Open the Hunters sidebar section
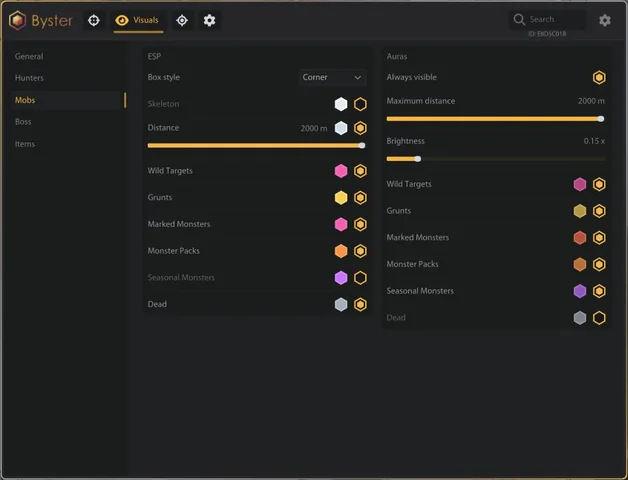 29,78
